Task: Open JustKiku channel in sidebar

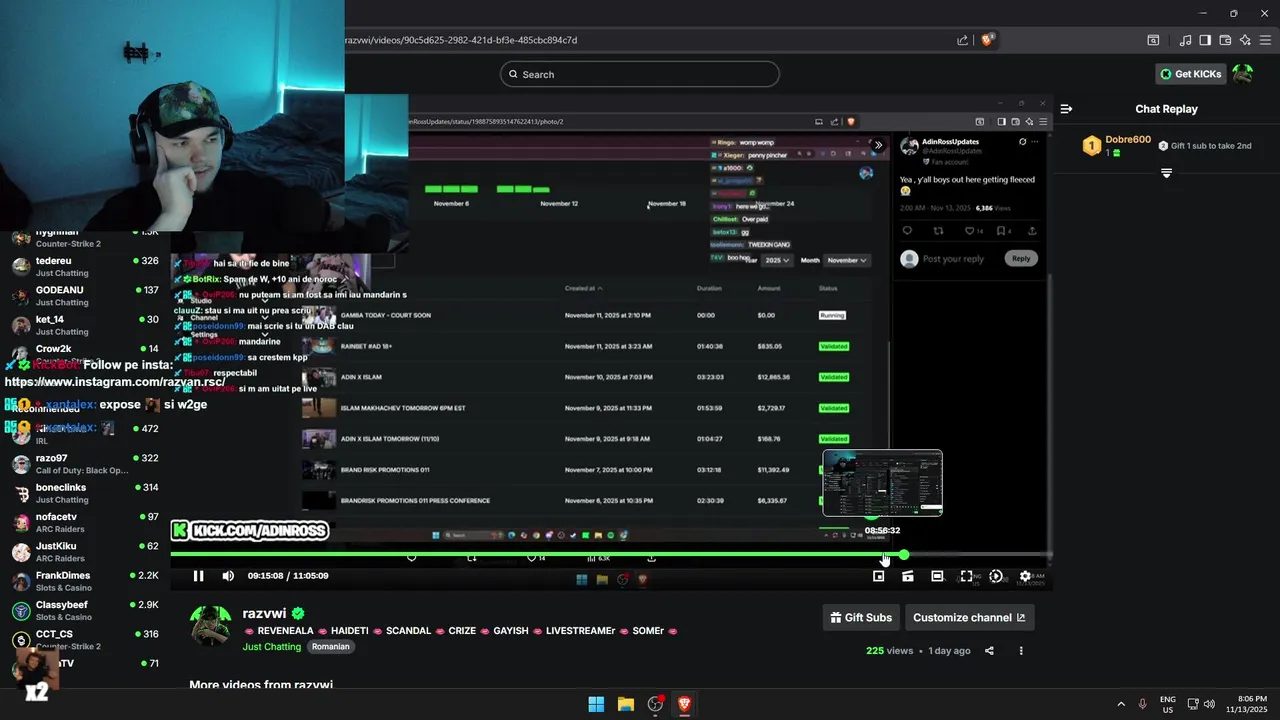Action: click(85, 552)
